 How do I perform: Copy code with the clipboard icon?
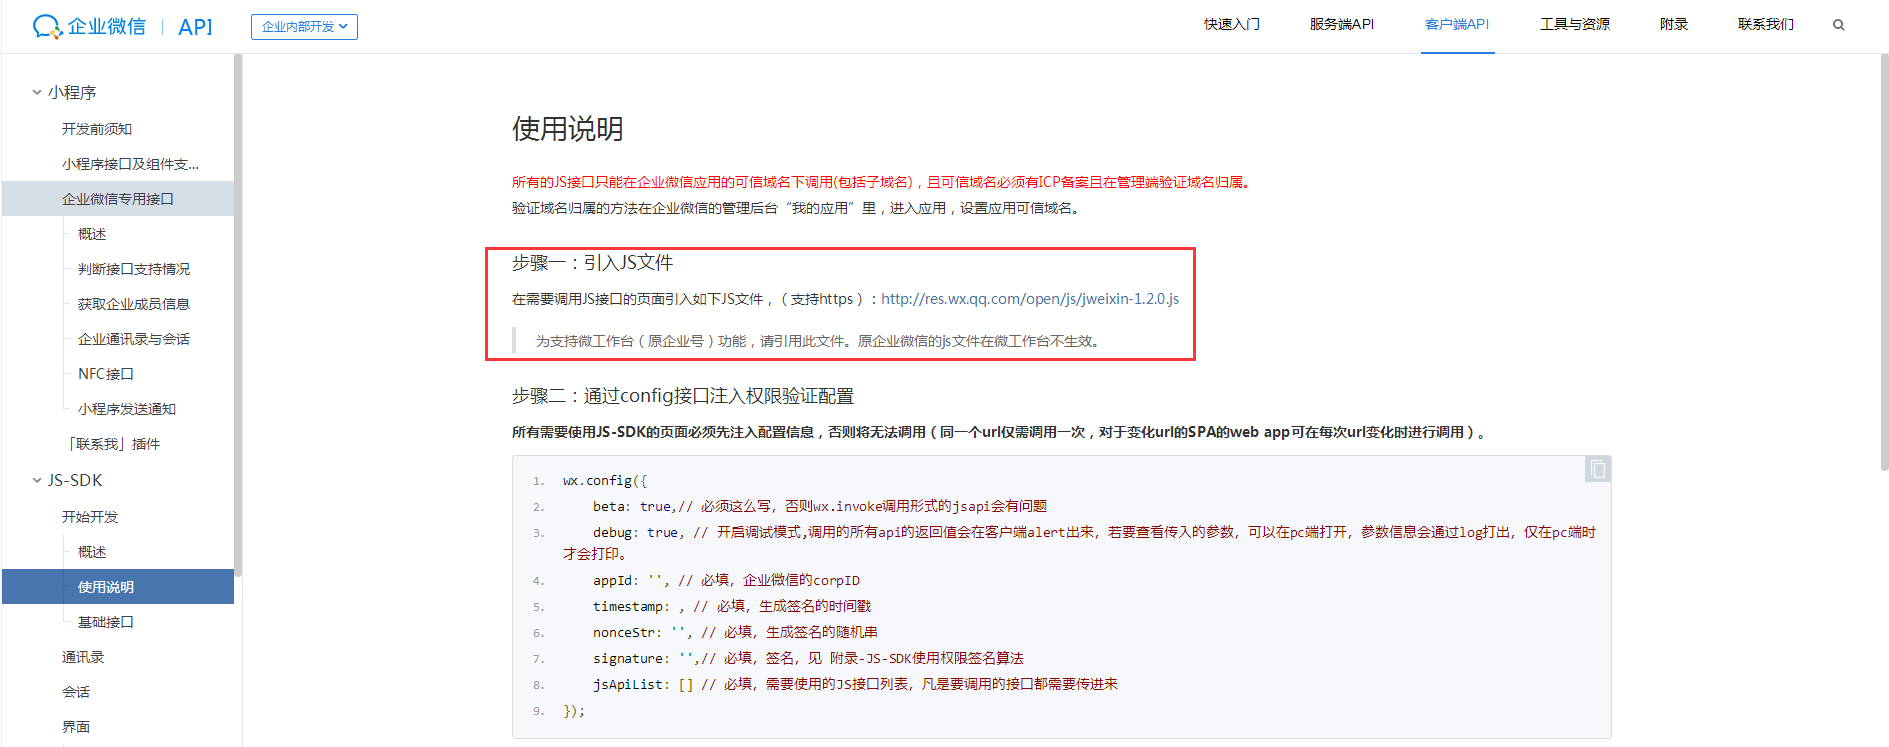coord(1597,469)
